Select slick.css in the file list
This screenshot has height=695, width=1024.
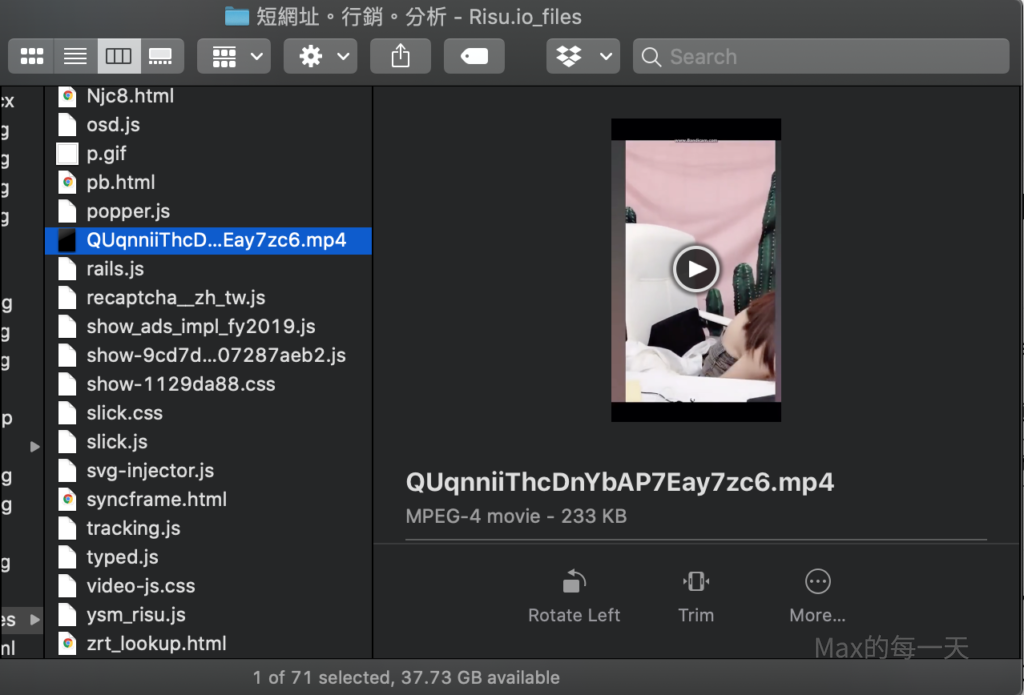[x=124, y=413]
